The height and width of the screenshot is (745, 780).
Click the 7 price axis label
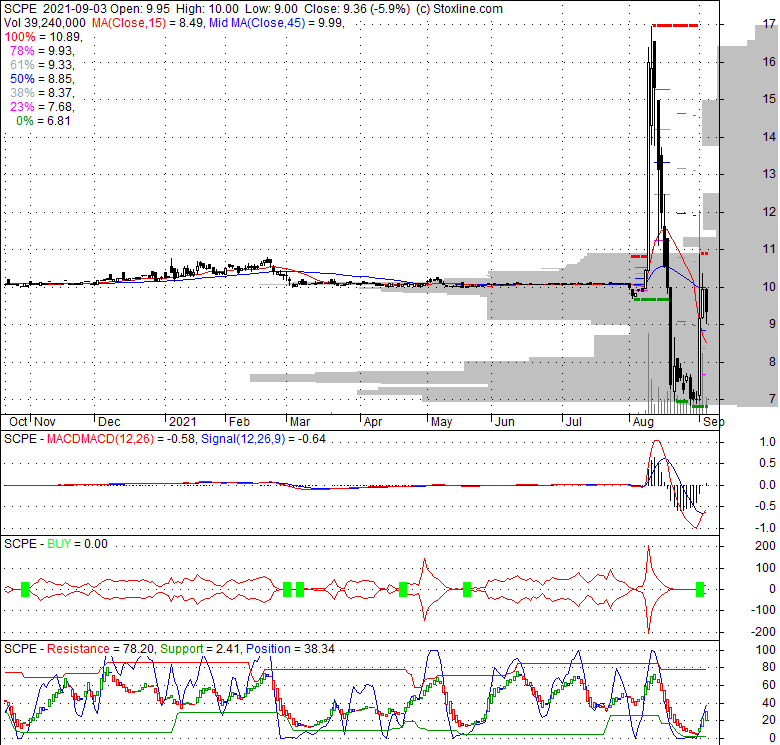coord(772,398)
